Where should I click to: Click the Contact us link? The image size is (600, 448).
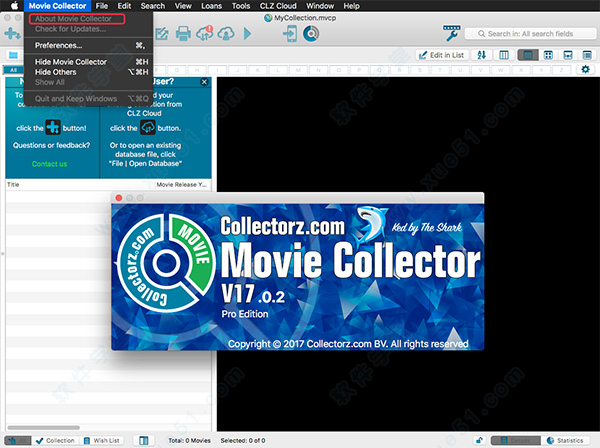coord(49,164)
